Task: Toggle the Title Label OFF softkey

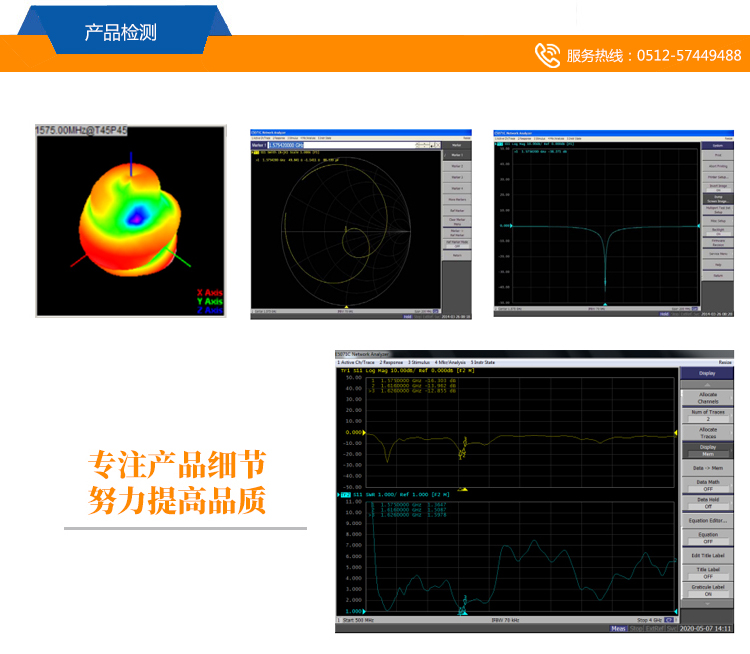Action: coord(707,573)
